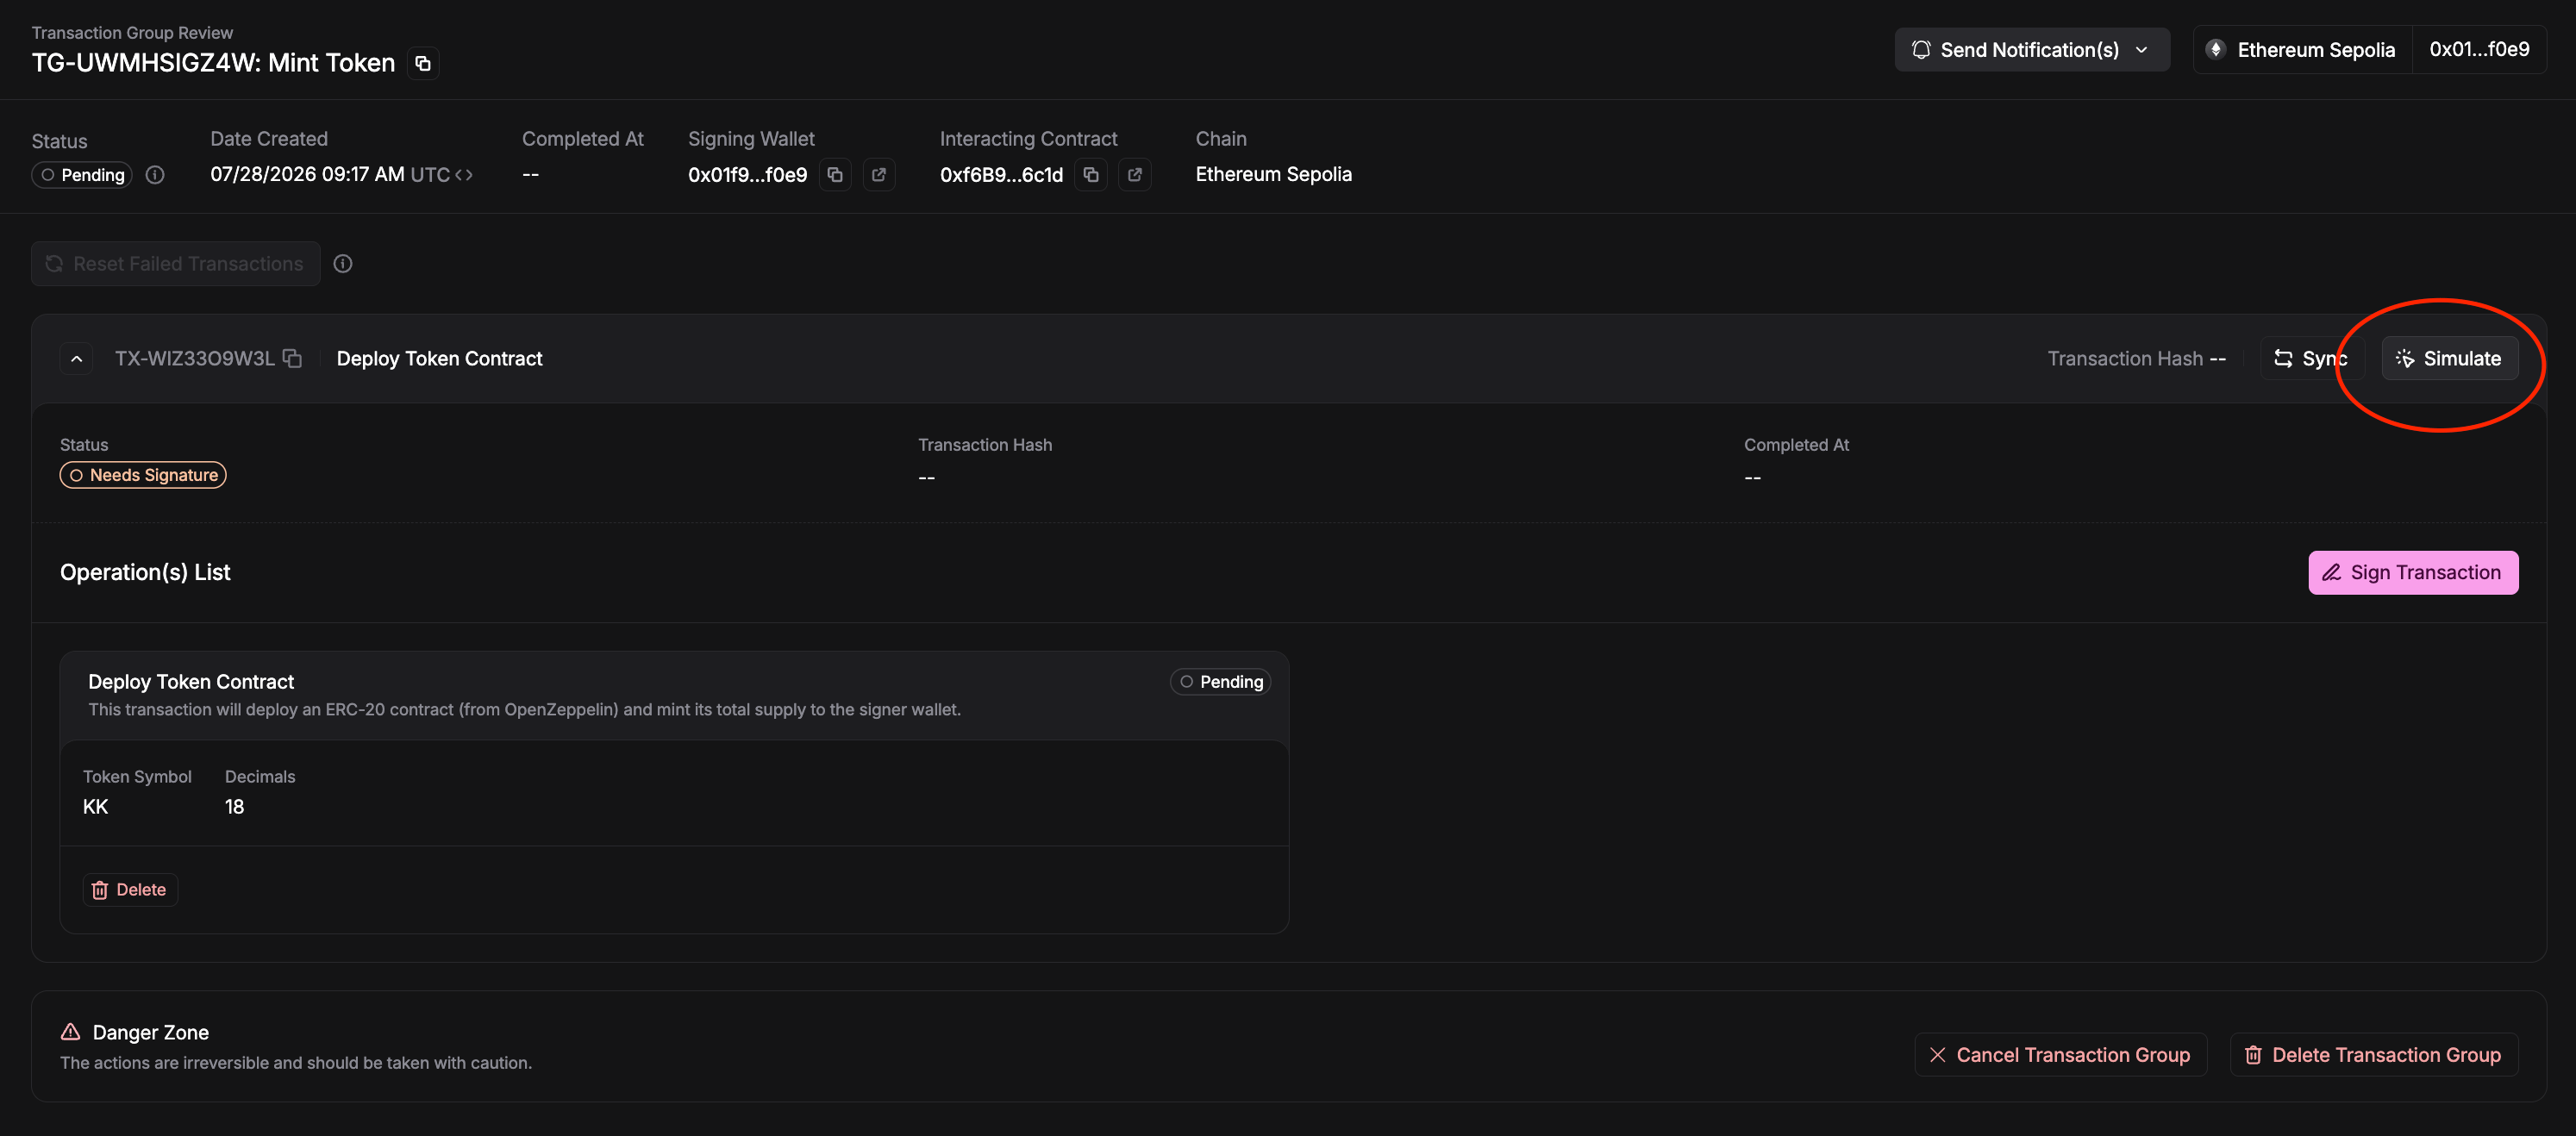The image size is (2576, 1136).
Task: Click the Ethereum Sepolia network selector
Action: point(2303,50)
